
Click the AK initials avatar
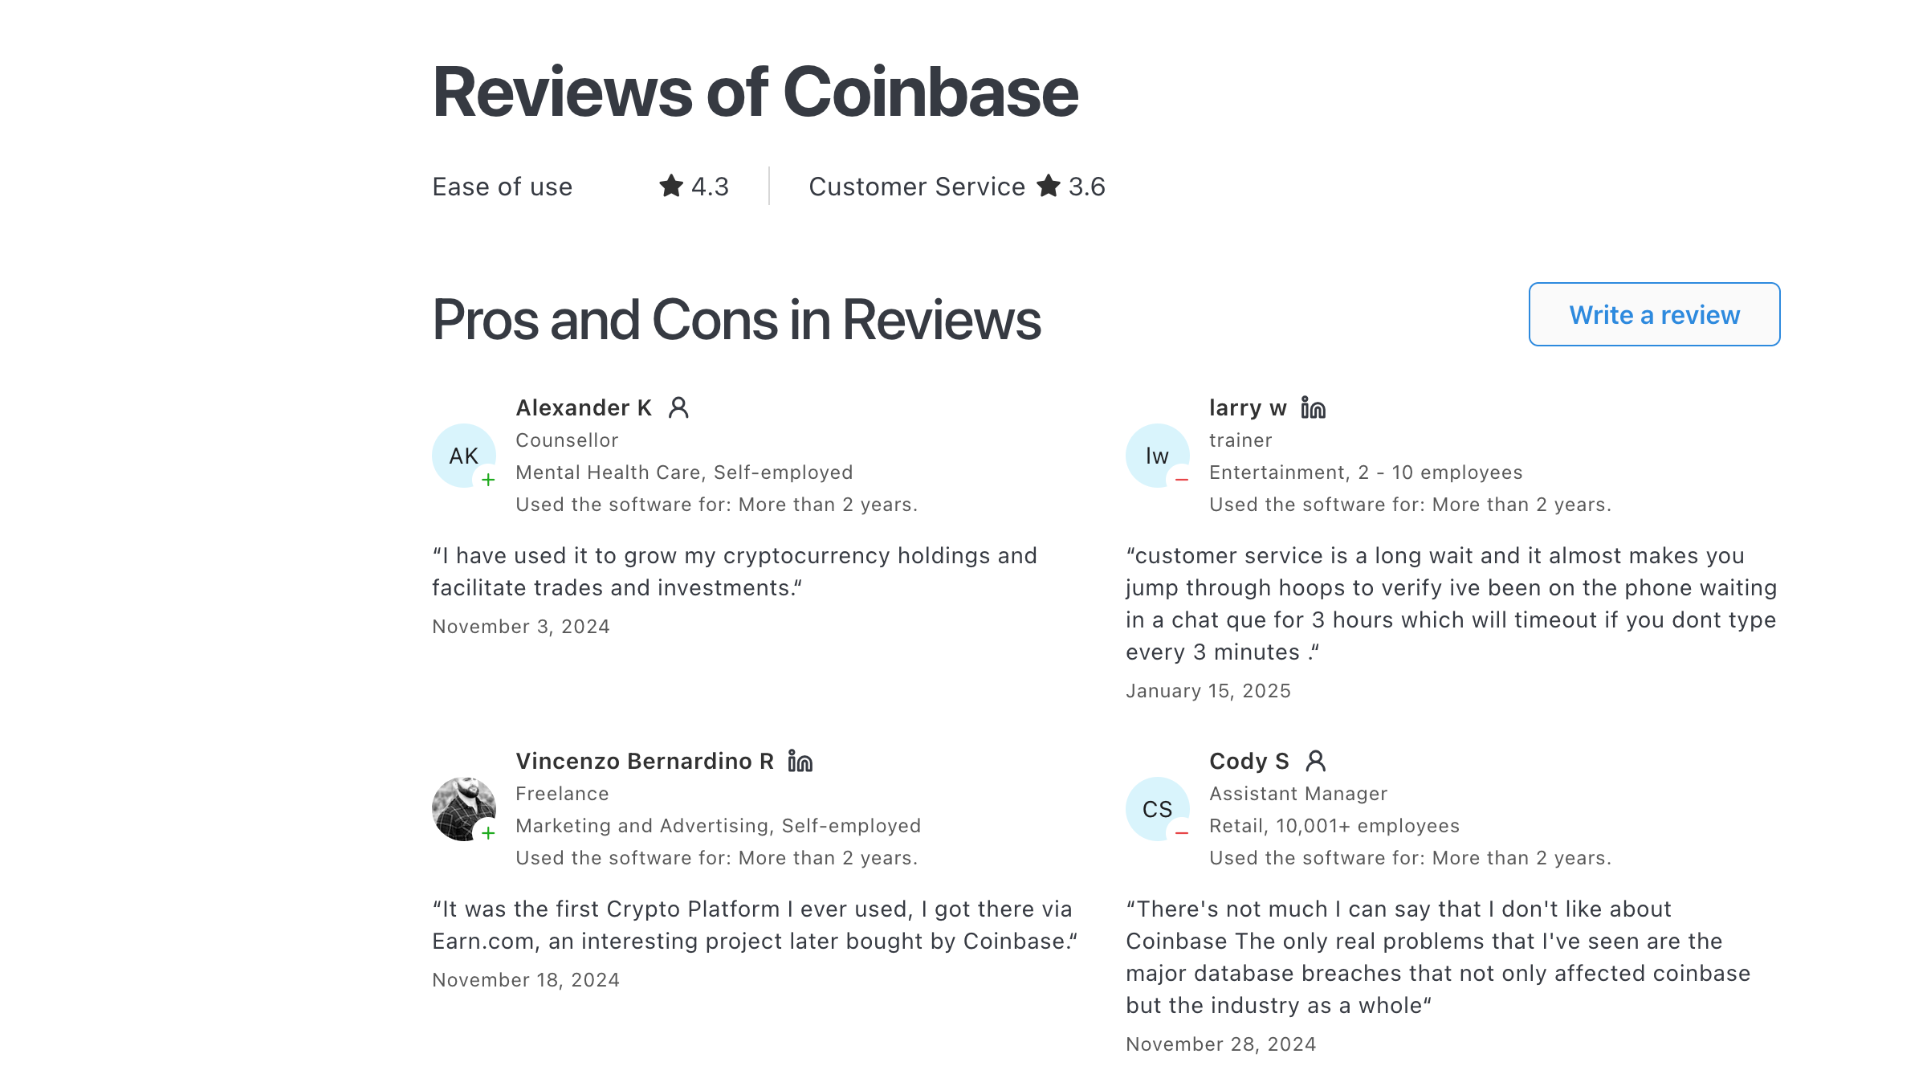464,455
